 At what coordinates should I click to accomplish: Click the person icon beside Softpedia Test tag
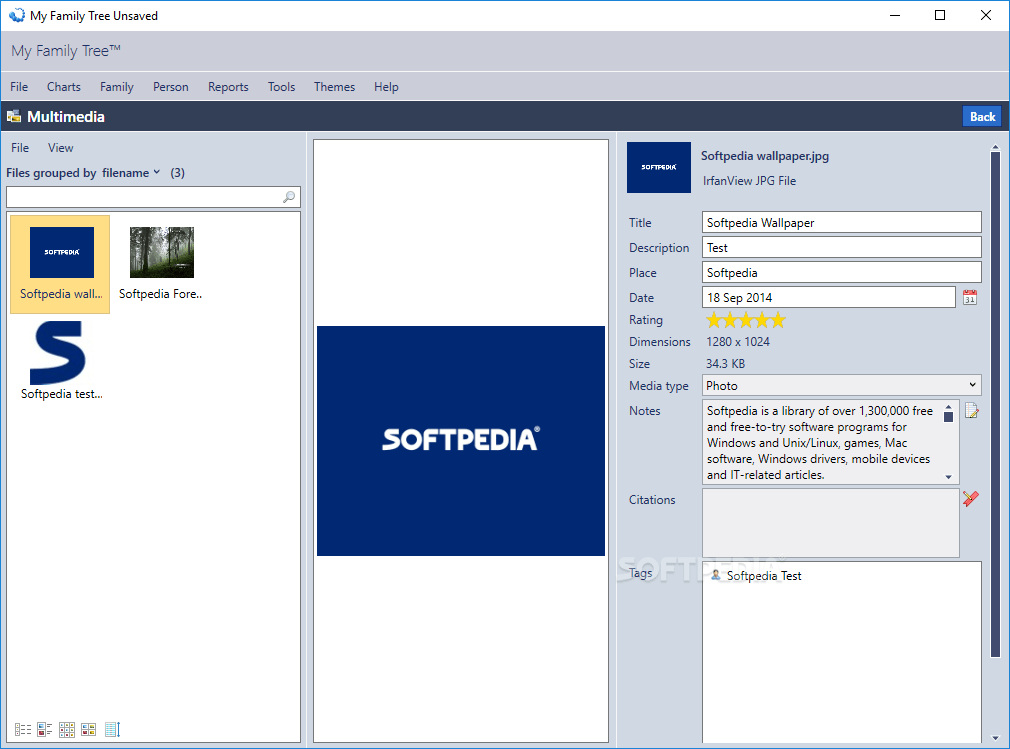pos(716,575)
